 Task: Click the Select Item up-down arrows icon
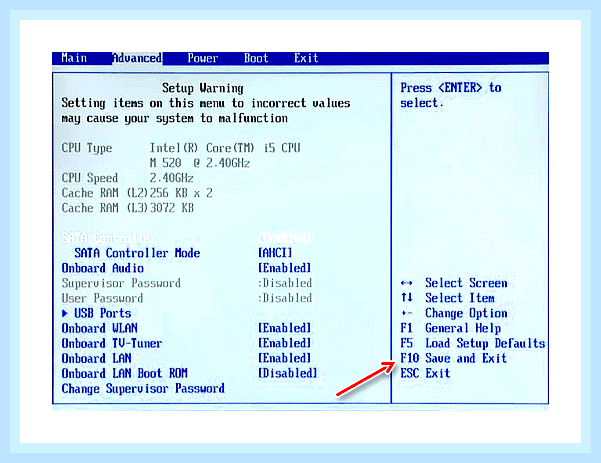coord(407,297)
